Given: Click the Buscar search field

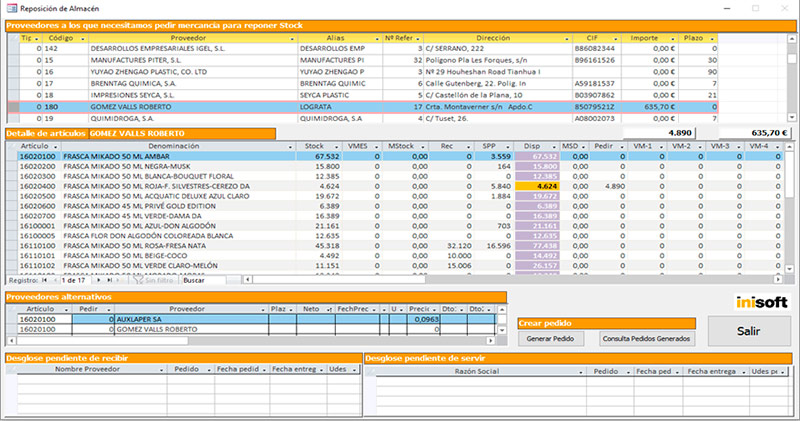Looking at the screenshot, I should point(203,280).
